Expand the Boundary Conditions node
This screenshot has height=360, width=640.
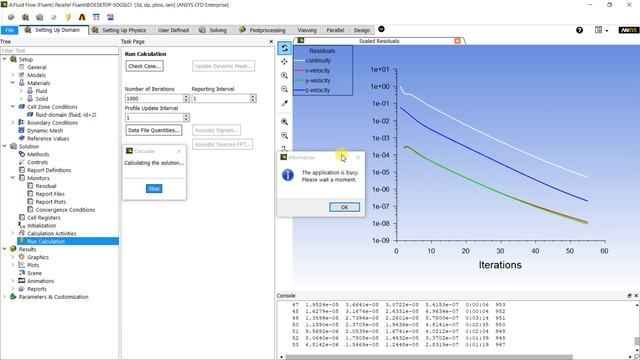[x=13, y=122]
